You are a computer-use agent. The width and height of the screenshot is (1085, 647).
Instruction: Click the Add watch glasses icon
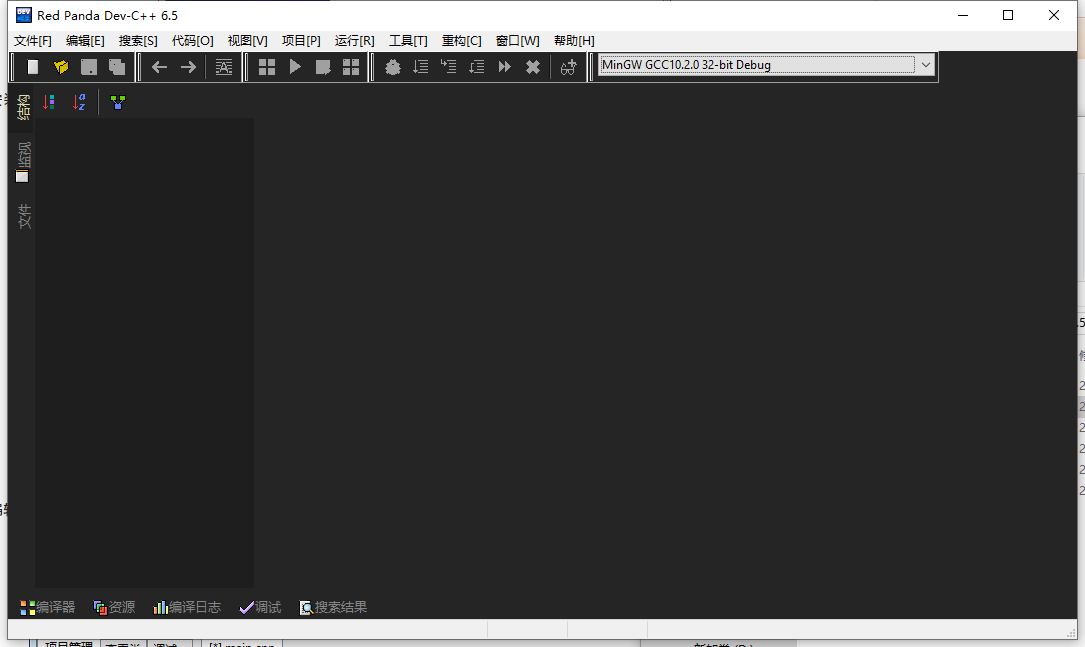pyautogui.click(x=568, y=67)
